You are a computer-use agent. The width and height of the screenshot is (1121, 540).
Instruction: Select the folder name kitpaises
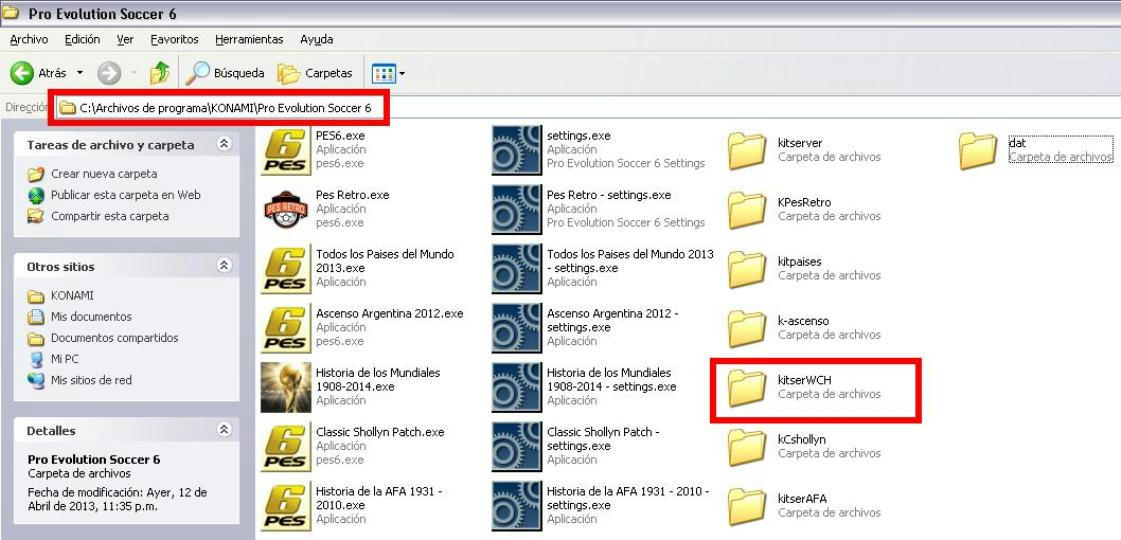(799, 262)
